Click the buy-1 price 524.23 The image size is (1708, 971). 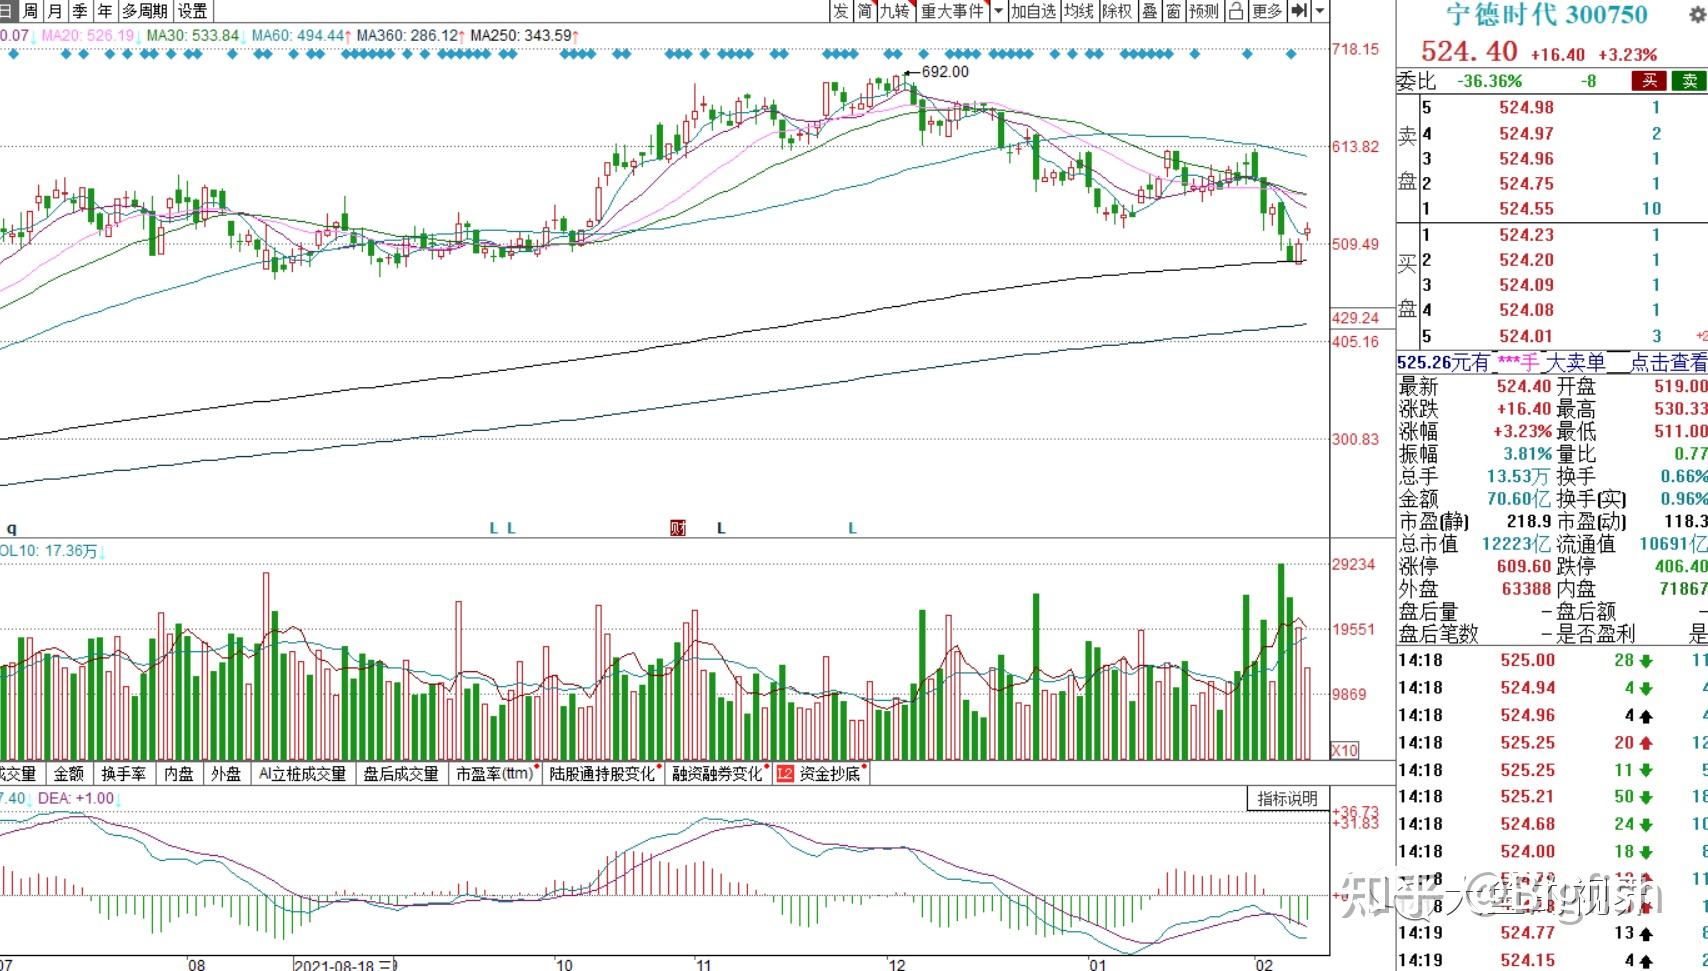point(1526,234)
